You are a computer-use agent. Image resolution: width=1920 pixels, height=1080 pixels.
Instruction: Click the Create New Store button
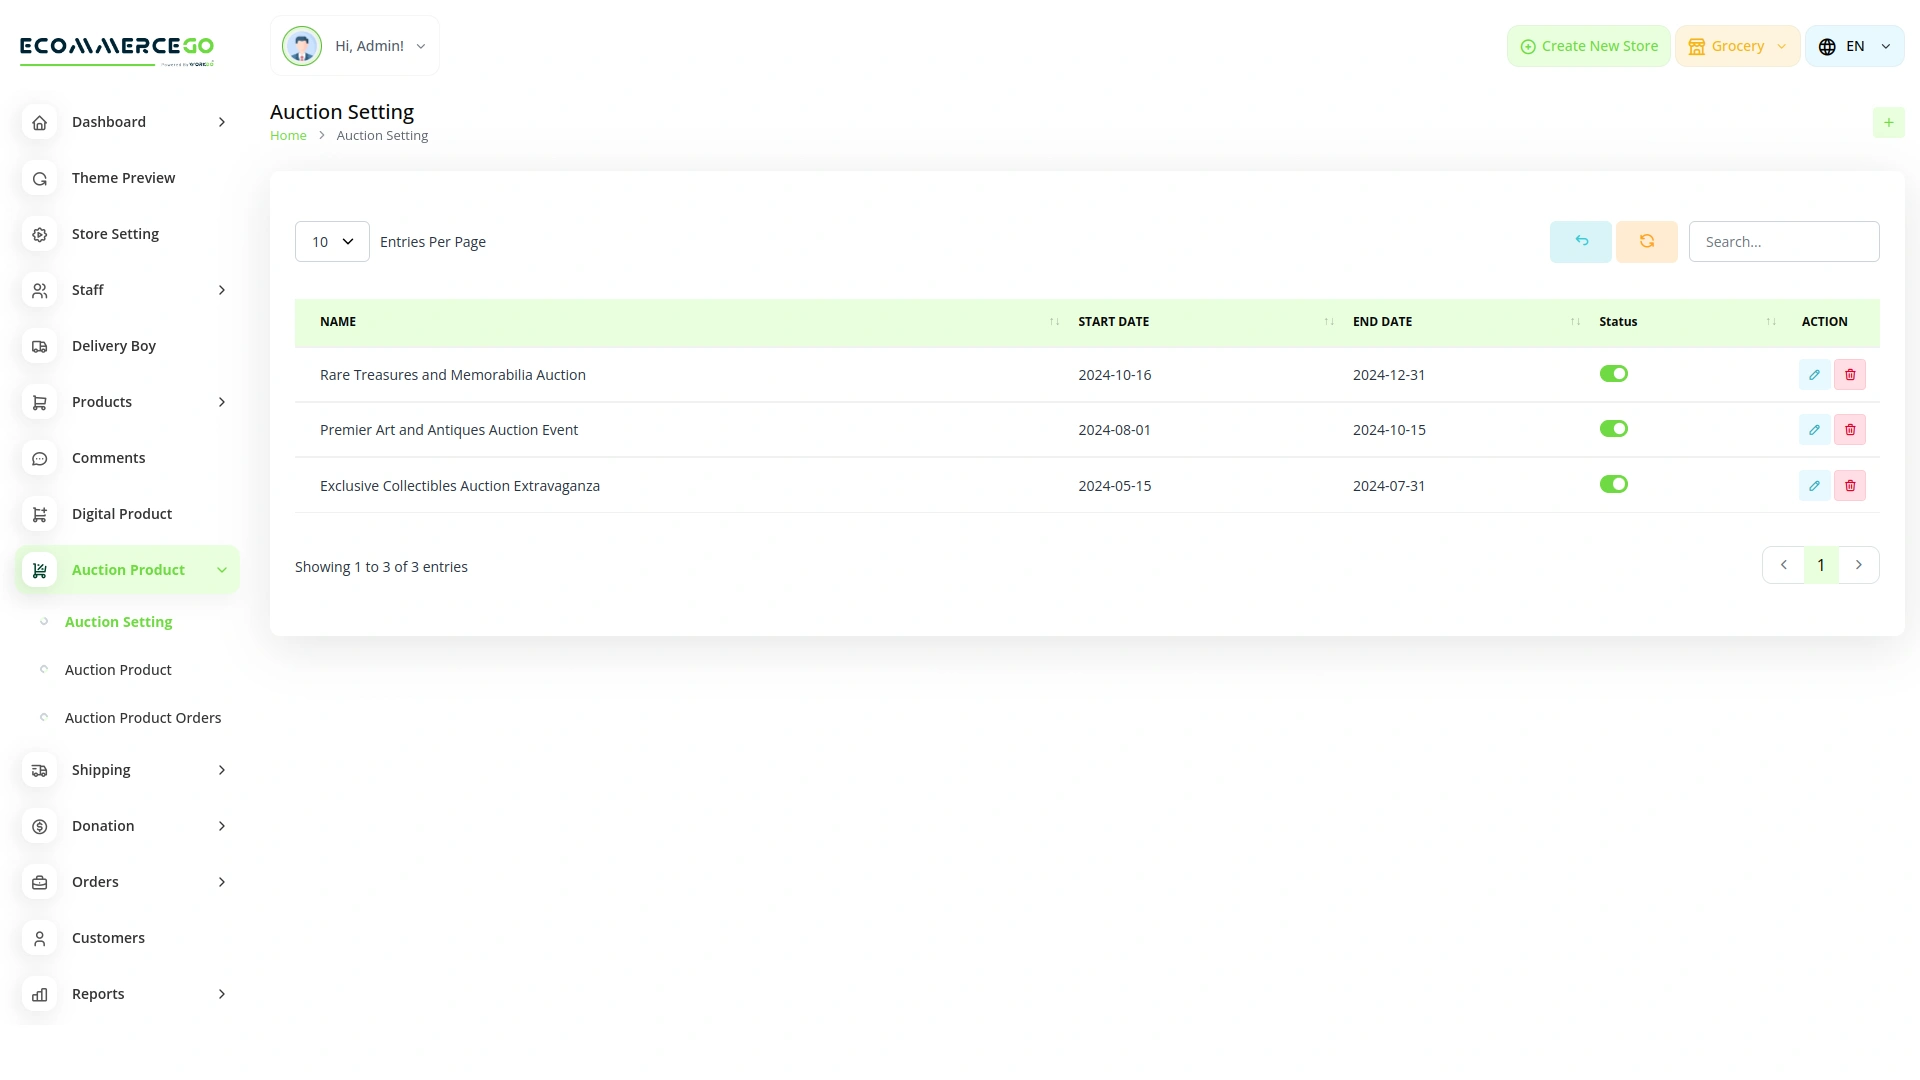(1588, 45)
